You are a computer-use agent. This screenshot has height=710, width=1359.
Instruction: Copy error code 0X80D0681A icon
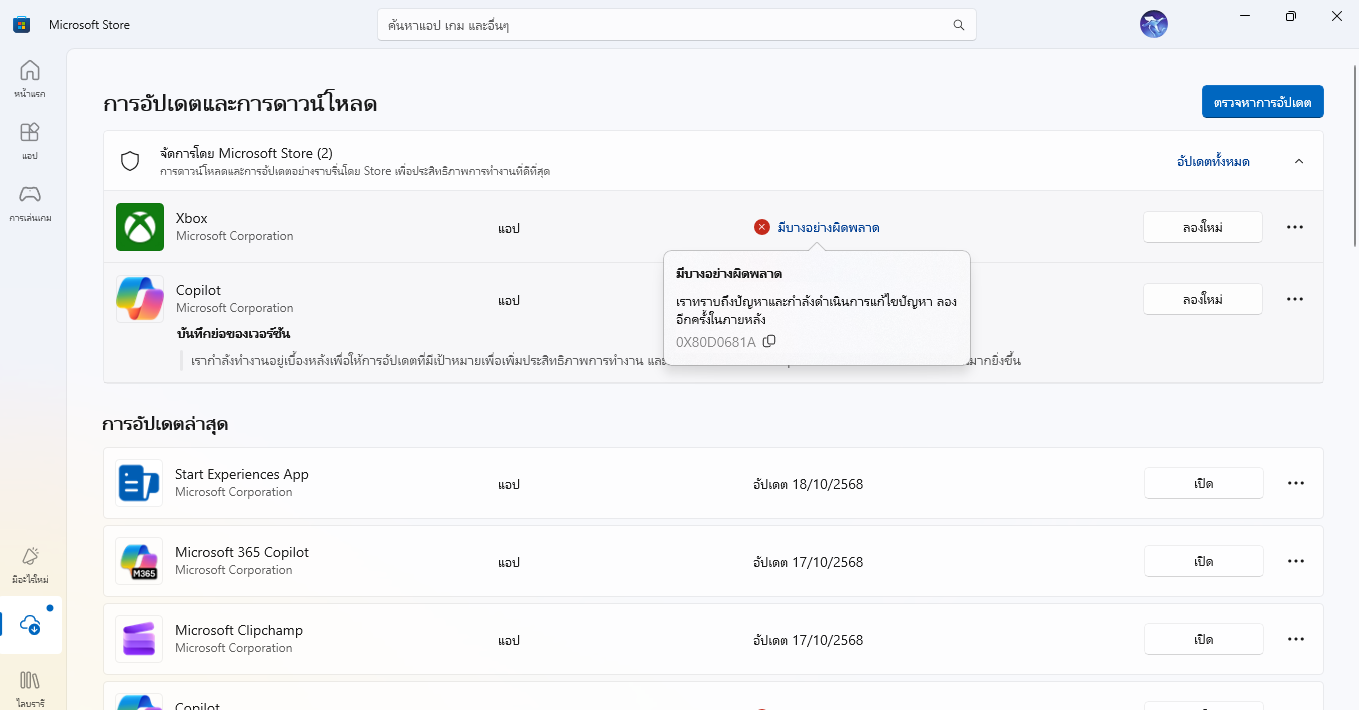769,342
